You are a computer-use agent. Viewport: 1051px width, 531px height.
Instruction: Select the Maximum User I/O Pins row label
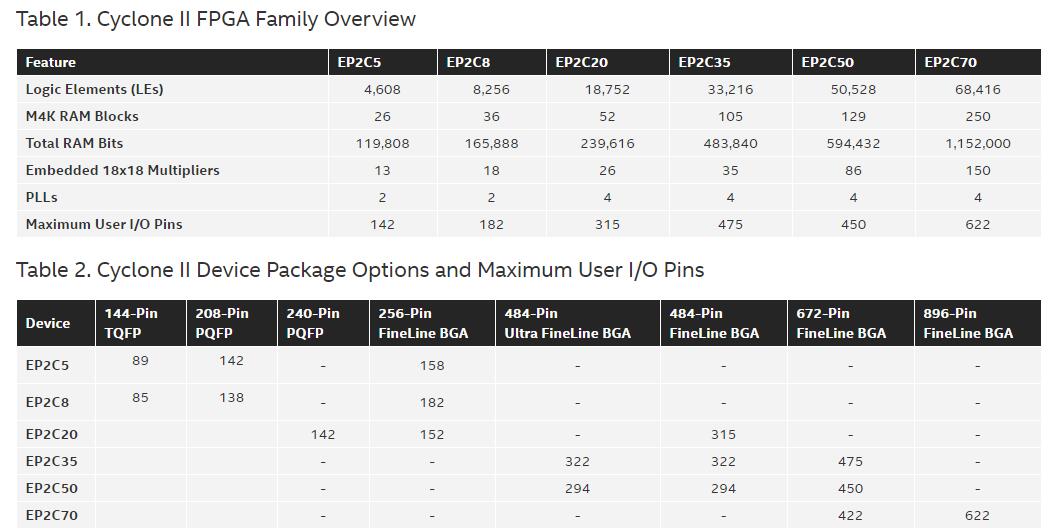pos(104,224)
